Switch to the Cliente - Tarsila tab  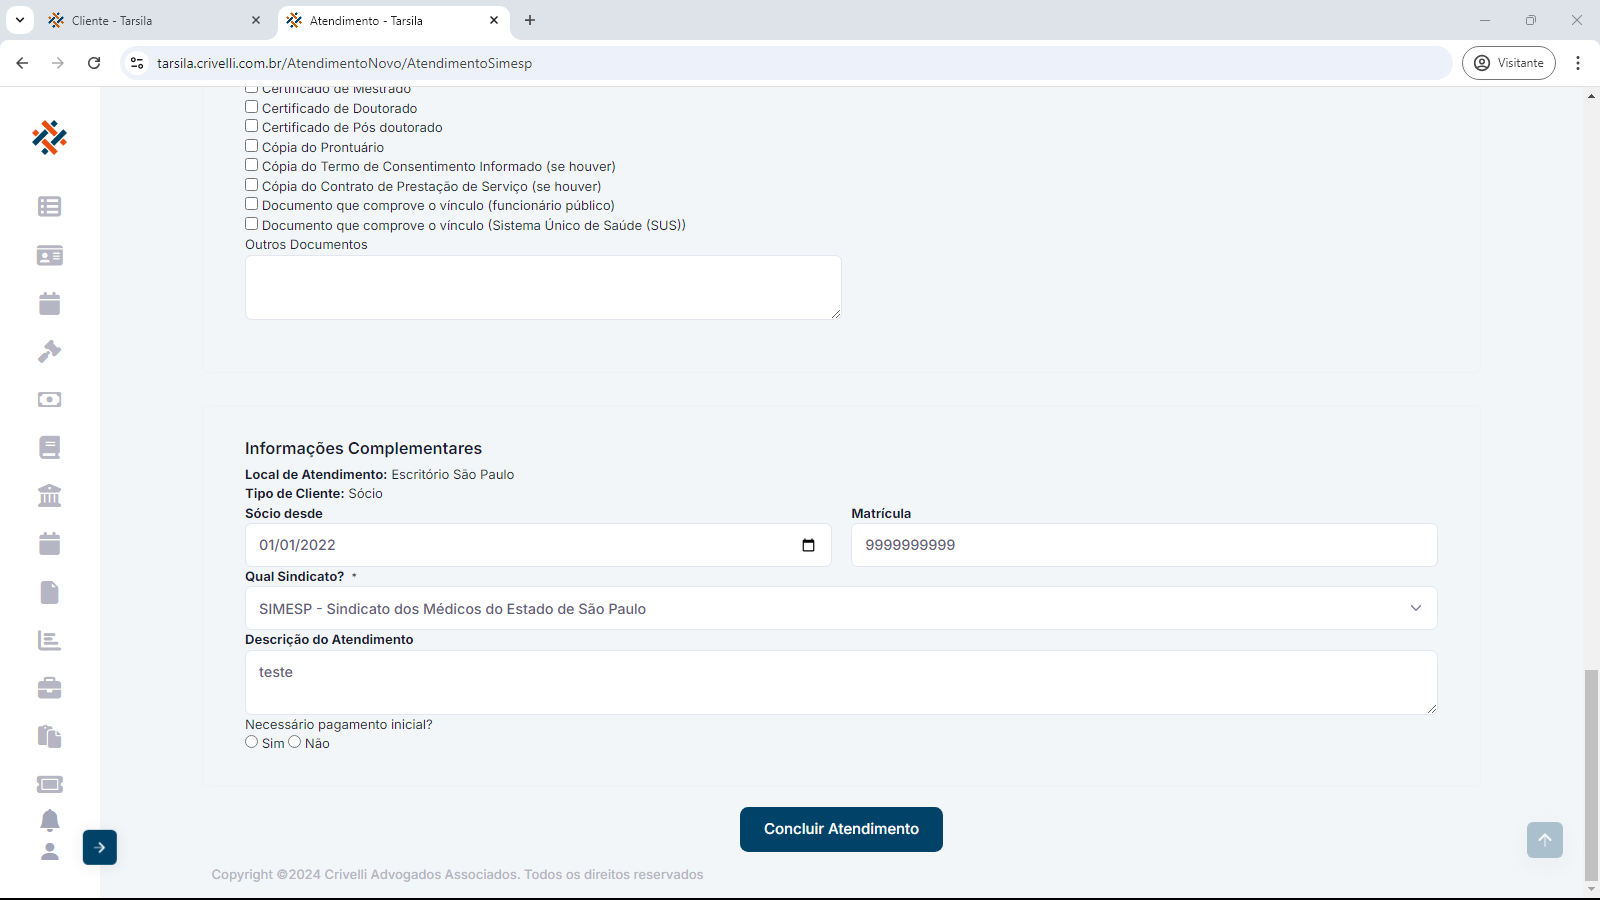(x=150, y=20)
